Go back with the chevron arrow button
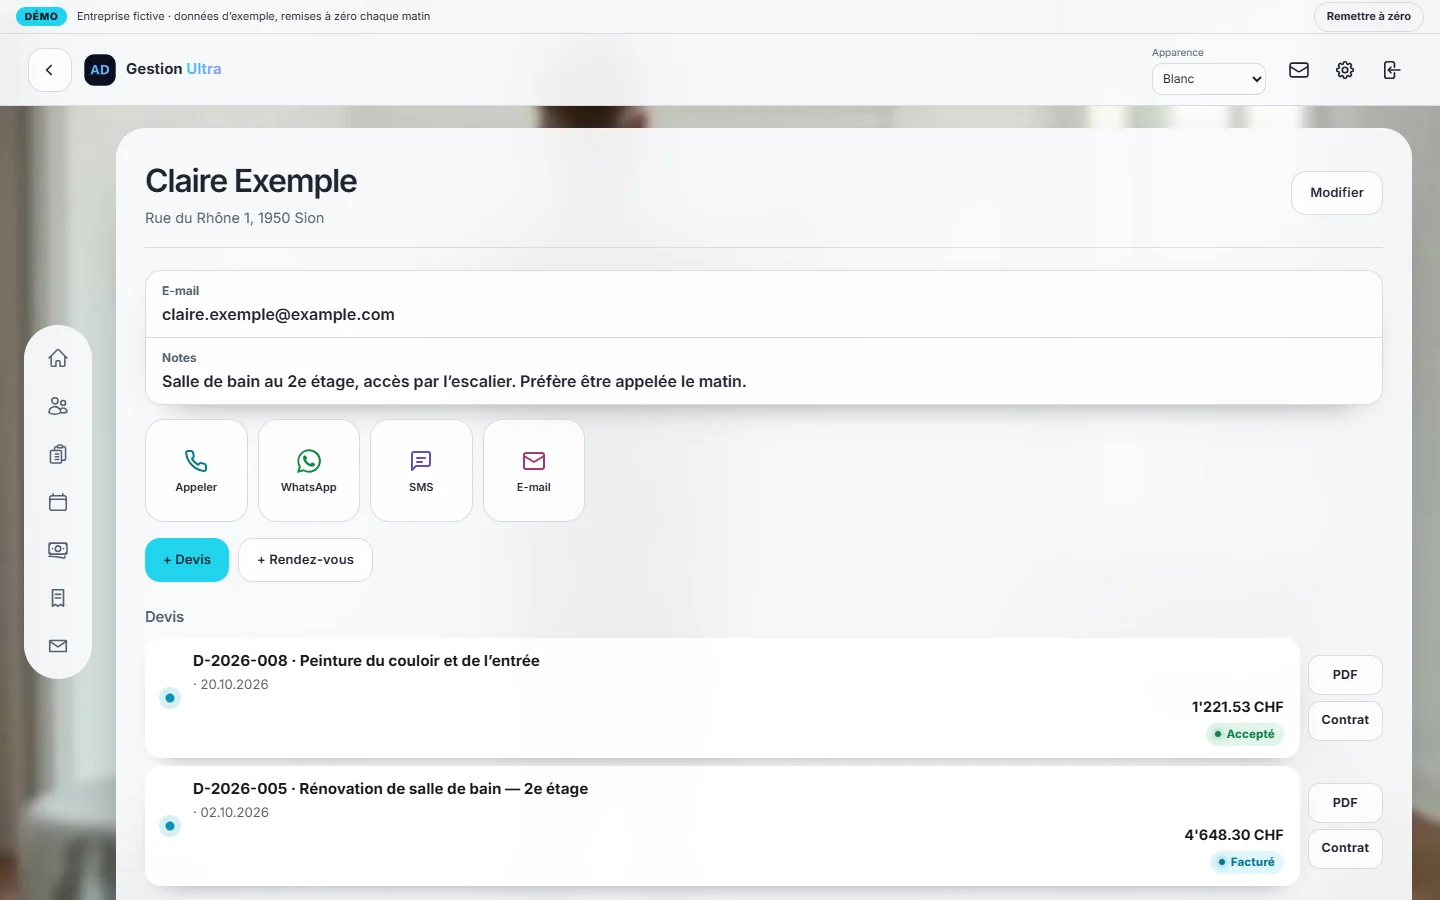The height and width of the screenshot is (900, 1440). point(49,70)
